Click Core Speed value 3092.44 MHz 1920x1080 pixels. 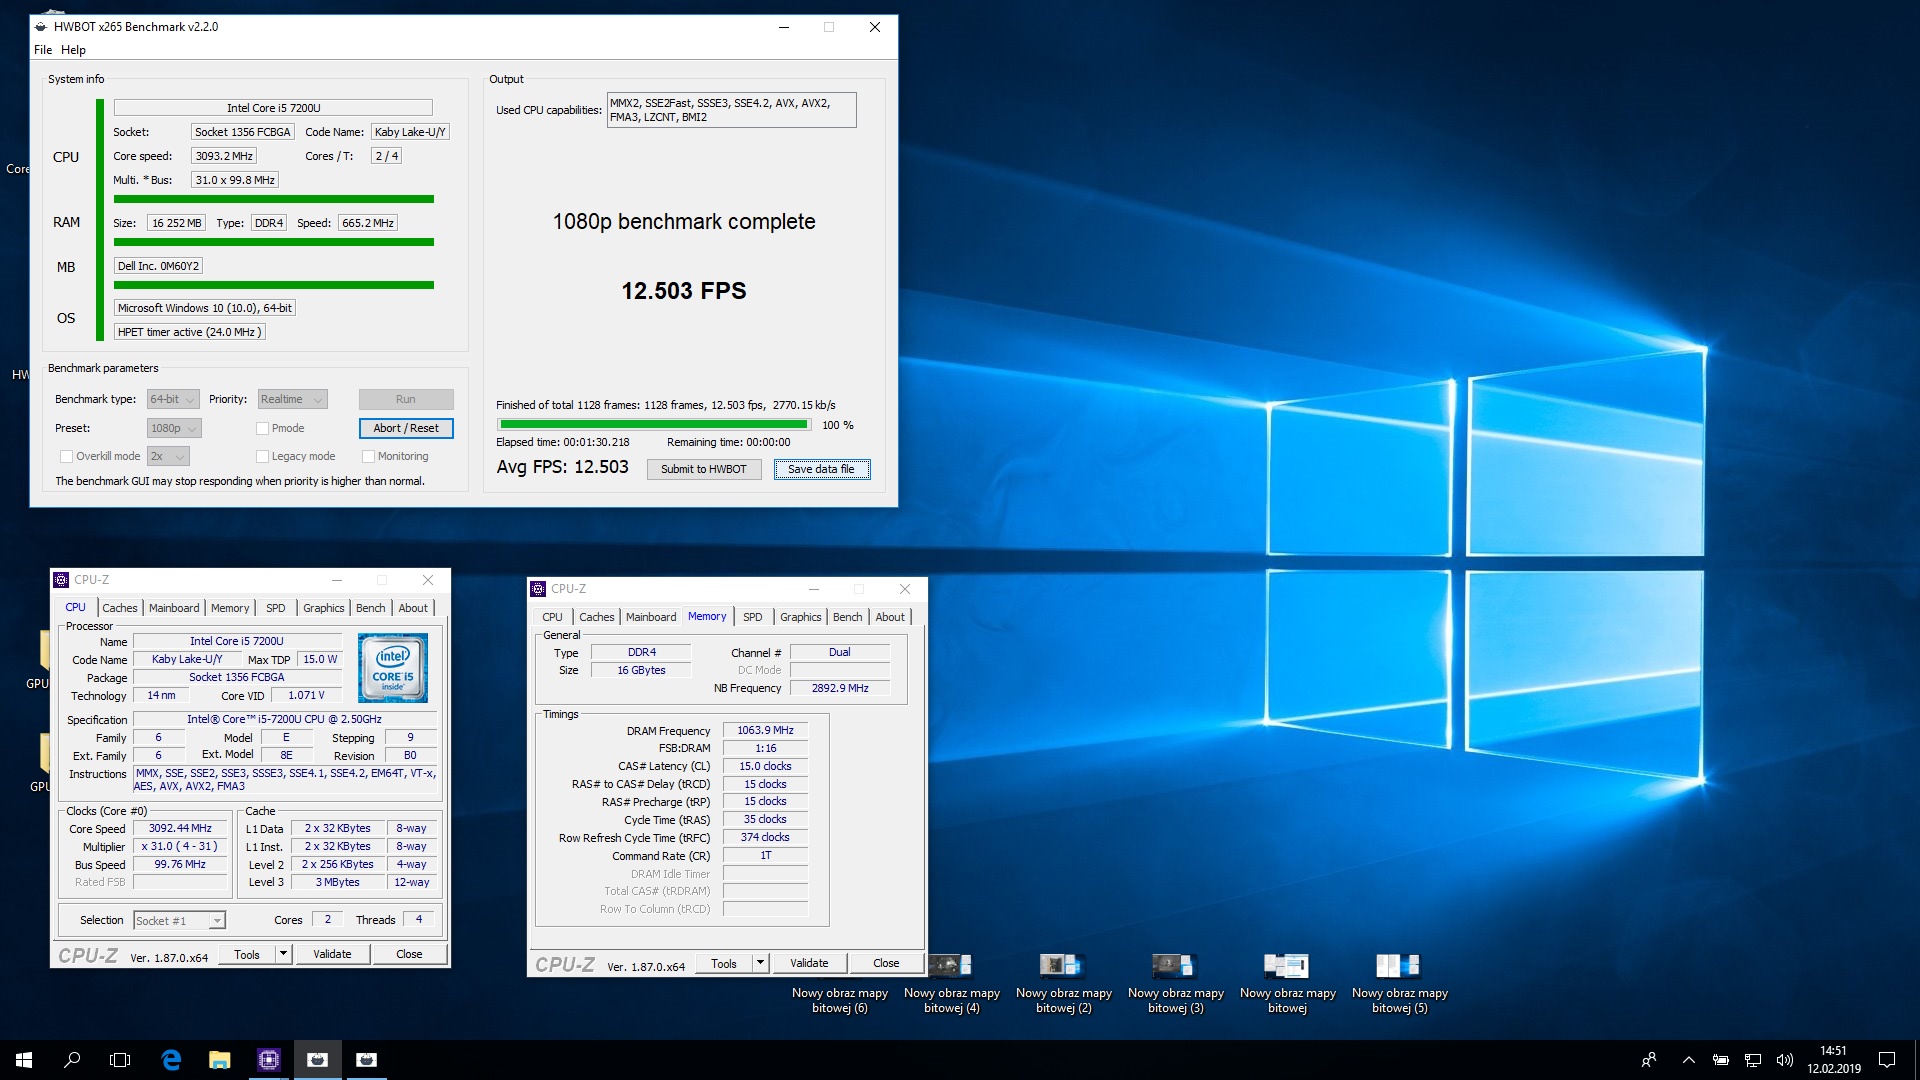tap(180, 829)
